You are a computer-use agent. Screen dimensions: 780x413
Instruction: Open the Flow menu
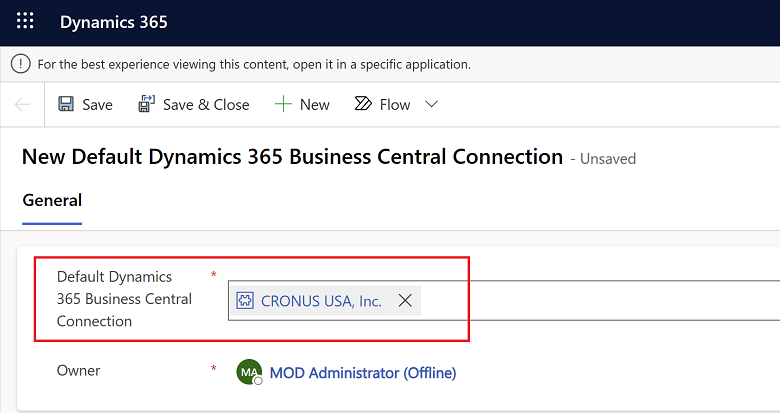coord(395,105)
